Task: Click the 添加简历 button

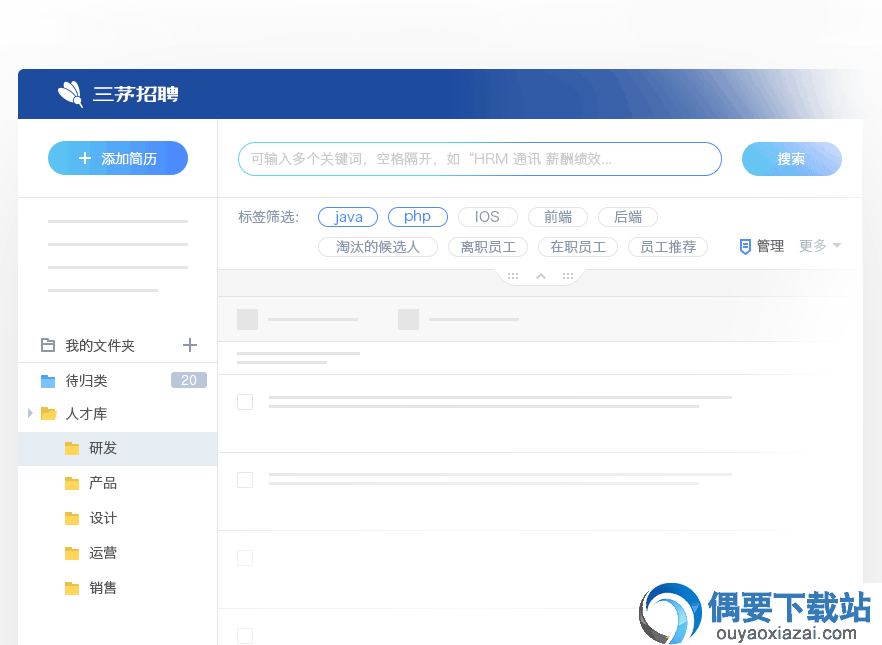Action: tap(118, 158)
